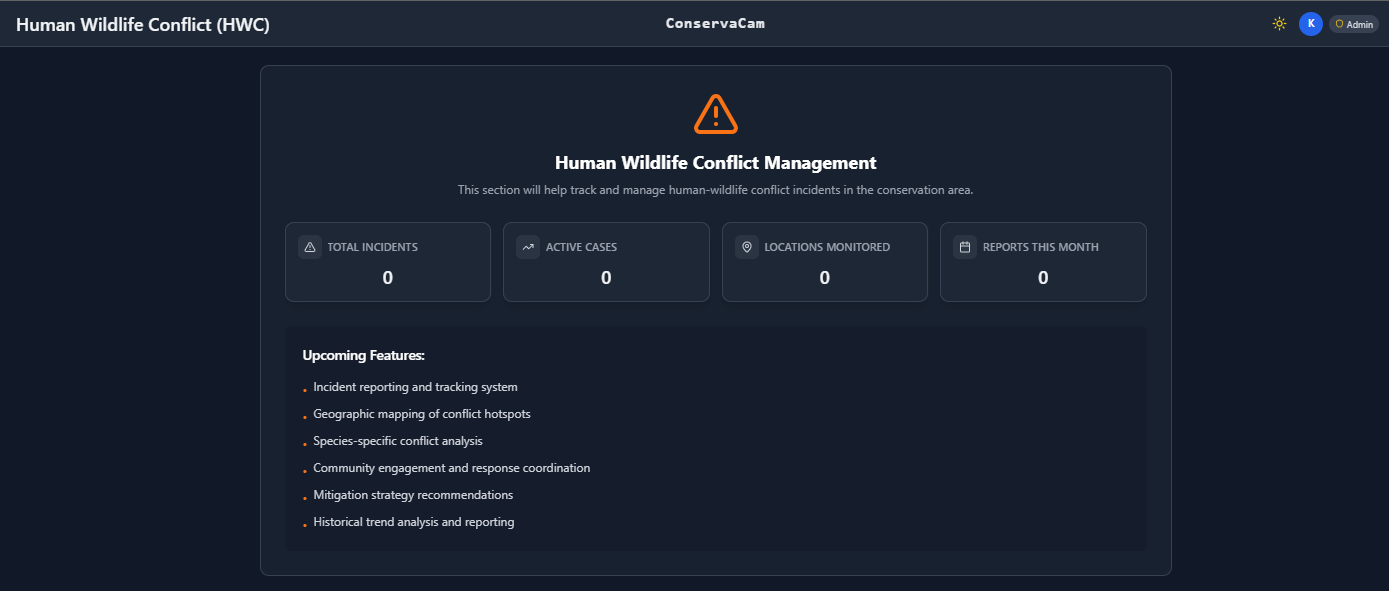Select the Total Incidents count value

388,278
